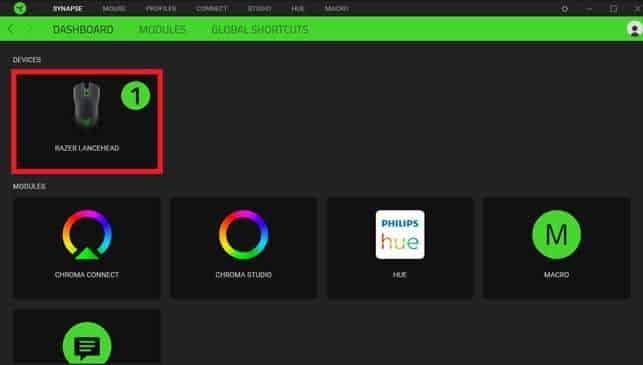Open the Philips Hue module icon
Image resolution: width=643 pixels, height=365 pixels.
[x=400, y=235]
